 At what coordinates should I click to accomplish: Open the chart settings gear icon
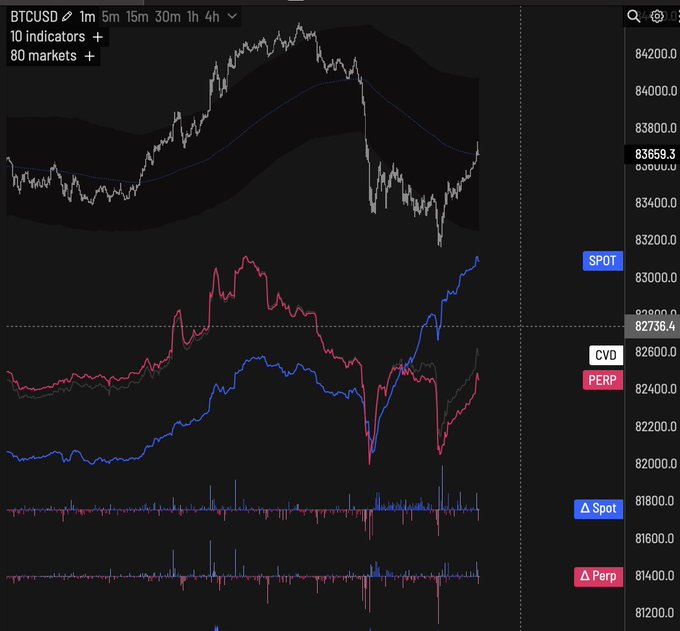pyautogui.click(x=657, y=16)
